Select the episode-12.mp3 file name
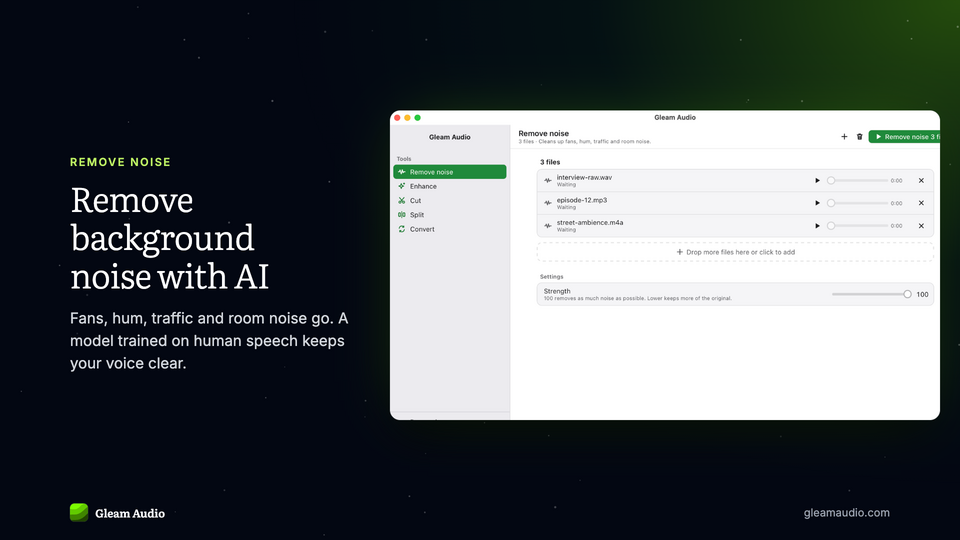The height and width of the screenshot is (540, 960). point(582,200)
